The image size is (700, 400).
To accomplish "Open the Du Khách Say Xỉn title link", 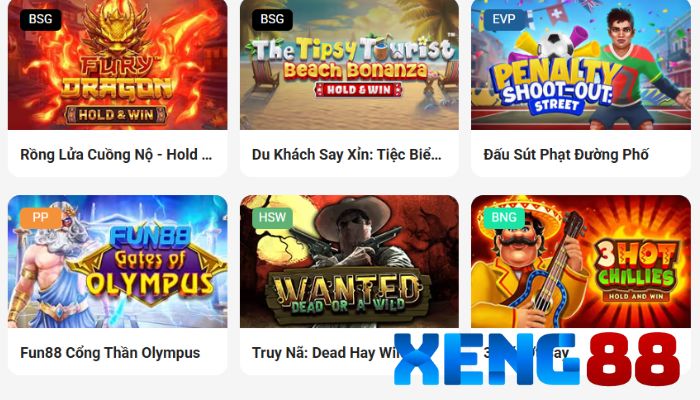I will 346,154.
